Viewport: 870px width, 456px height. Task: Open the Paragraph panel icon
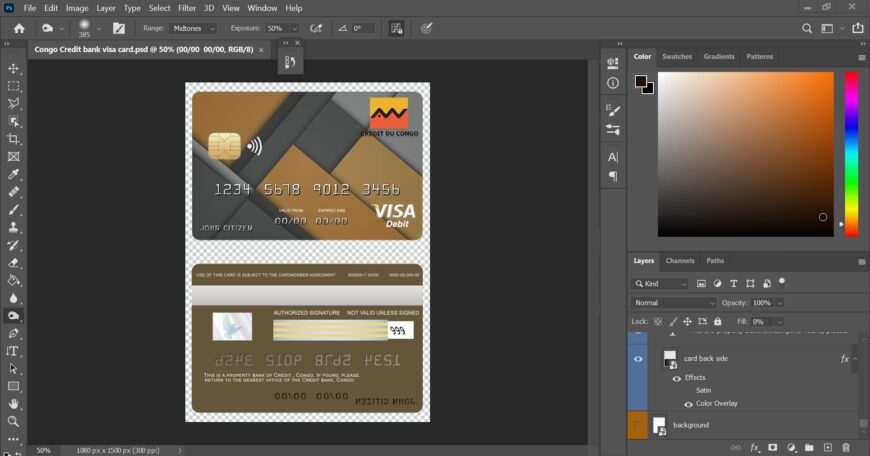pos(613,176)
